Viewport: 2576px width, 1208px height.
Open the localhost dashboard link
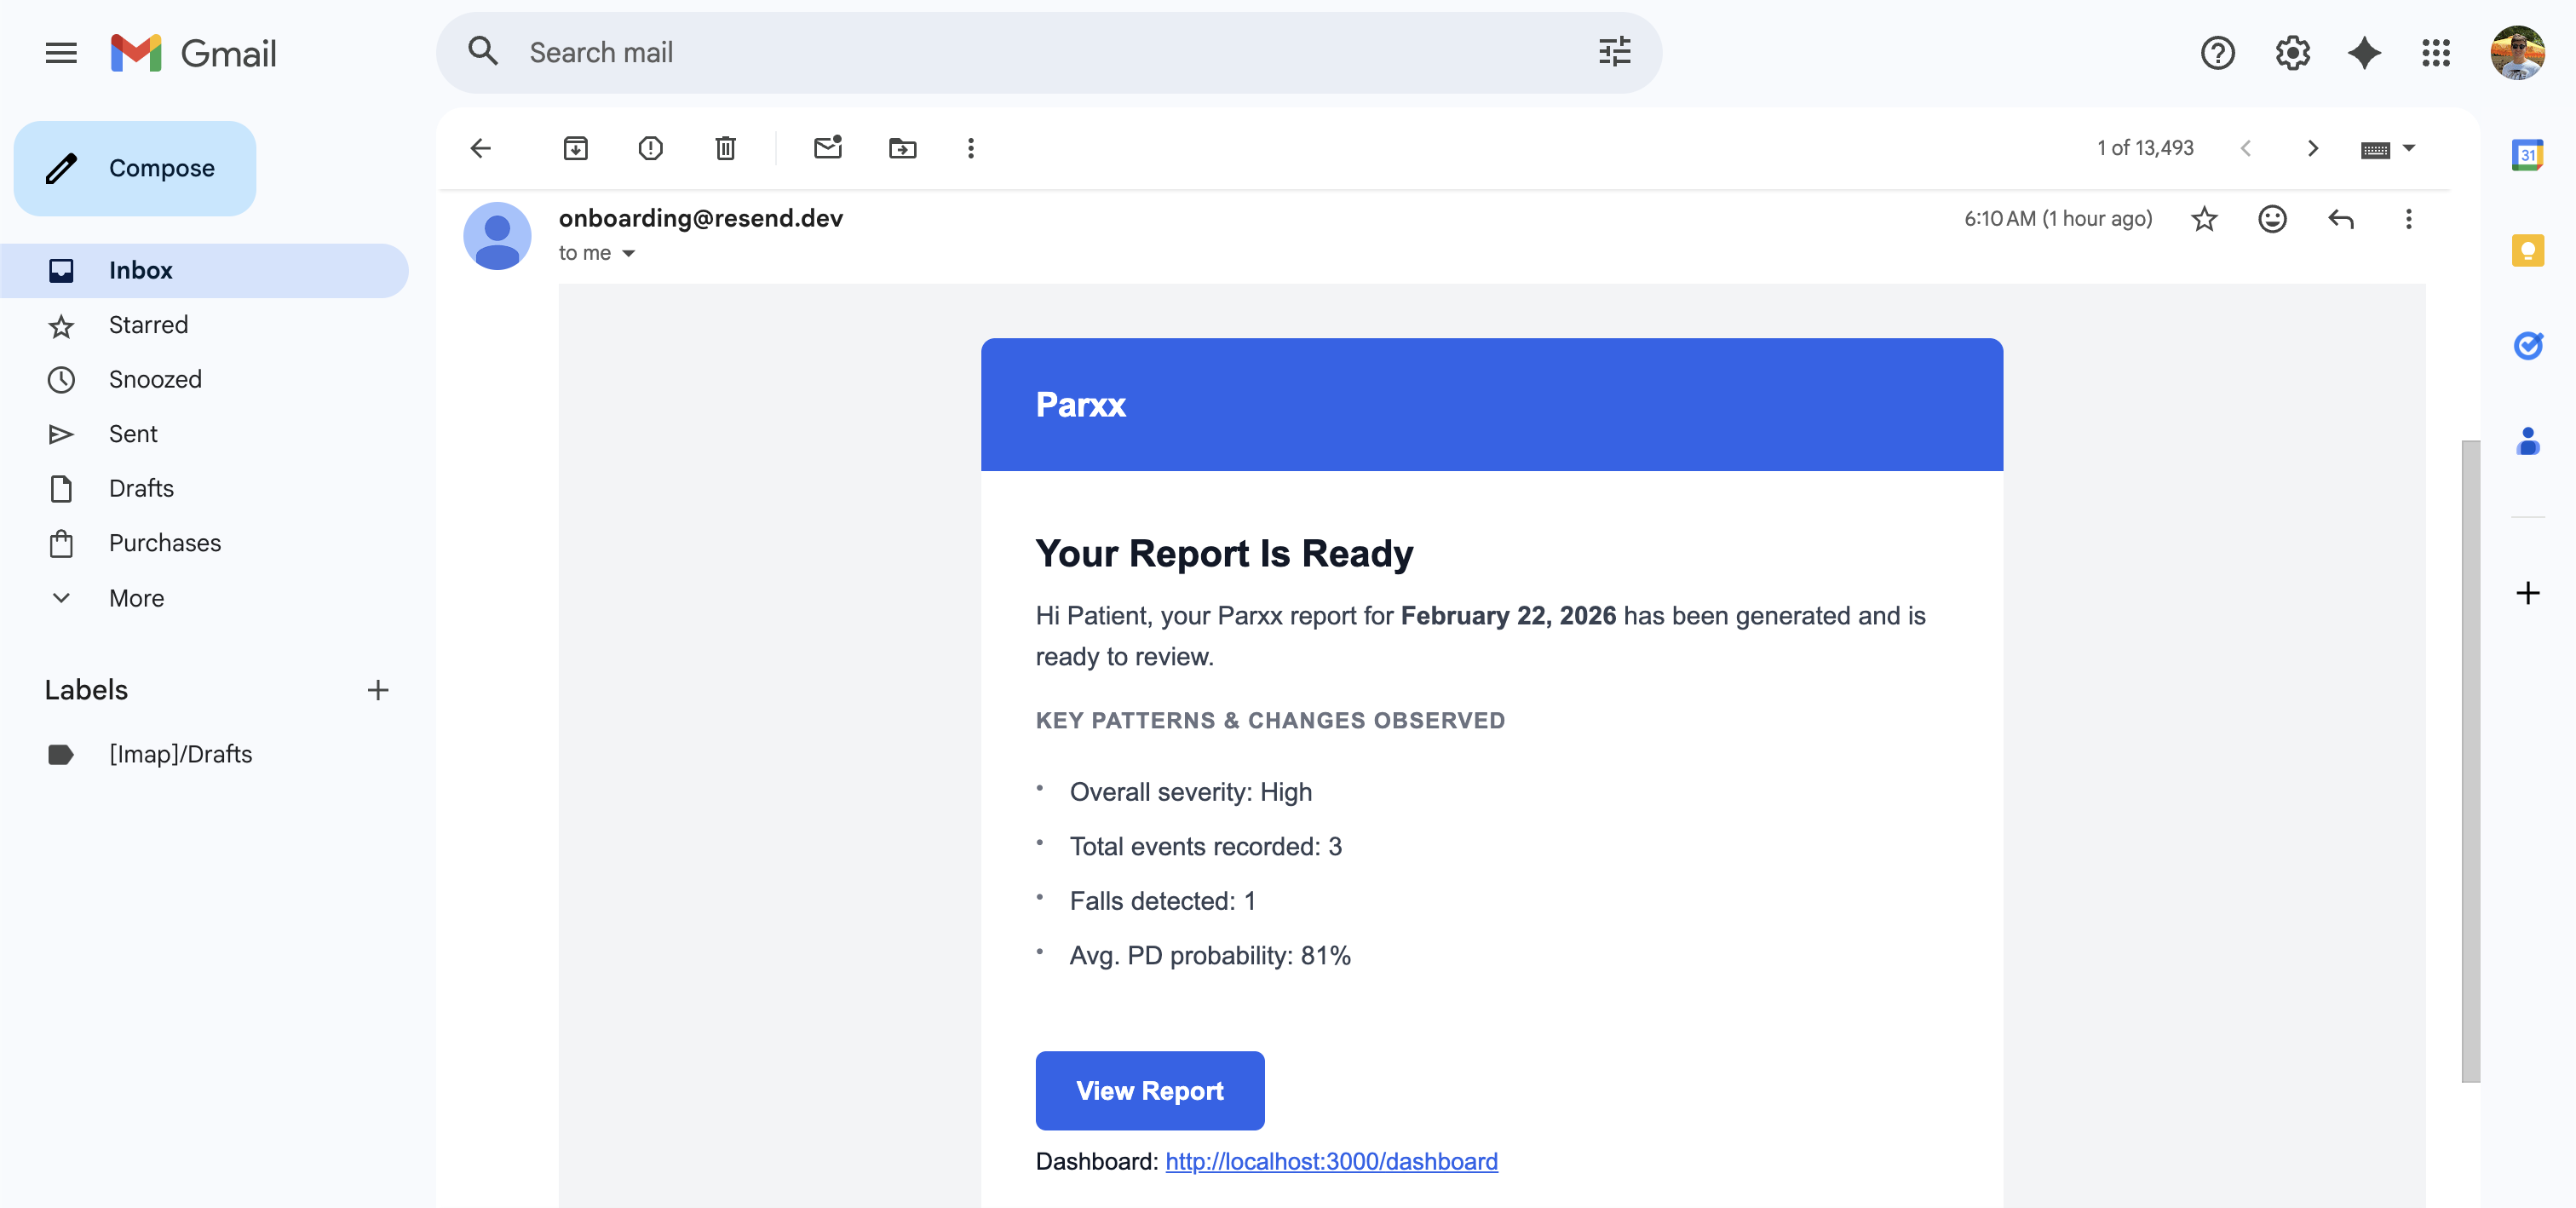click(x=1331, y=1161)
